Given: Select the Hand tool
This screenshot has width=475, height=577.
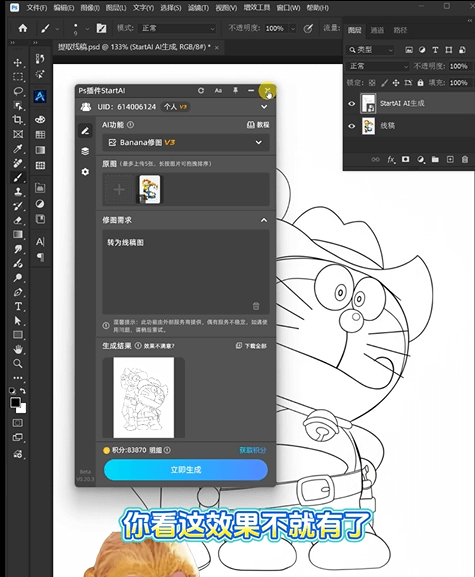Looking at the screenshot, I should (18, 349).
